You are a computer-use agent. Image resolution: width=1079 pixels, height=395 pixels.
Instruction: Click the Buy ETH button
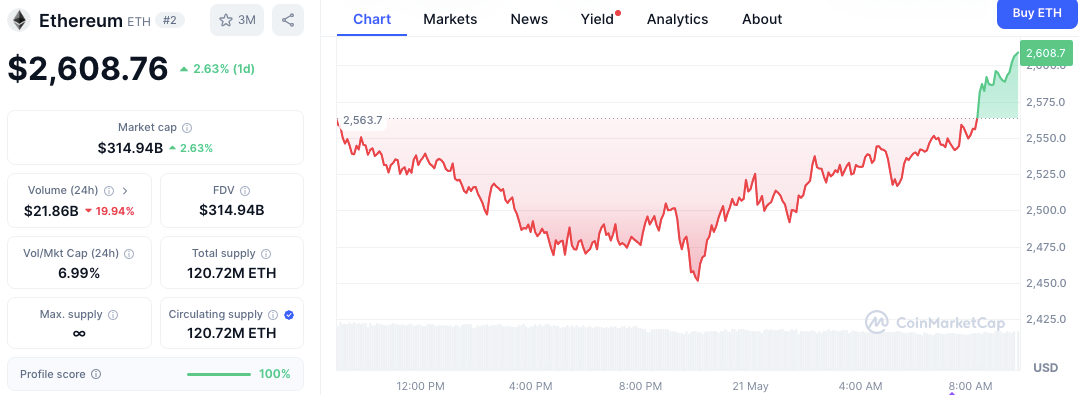(x=1038, y=14)
